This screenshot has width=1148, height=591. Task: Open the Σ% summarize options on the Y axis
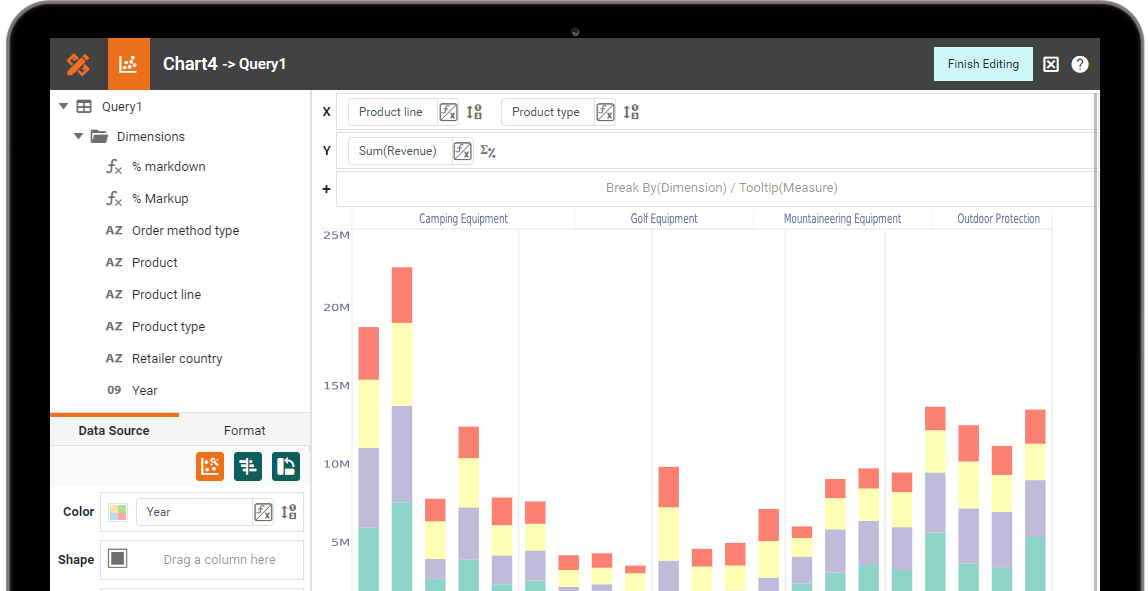tap(487, 151)
